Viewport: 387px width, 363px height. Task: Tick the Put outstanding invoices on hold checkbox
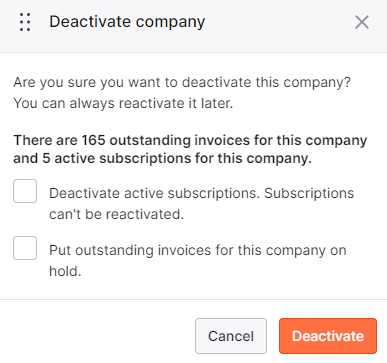(x=25, y=248)
